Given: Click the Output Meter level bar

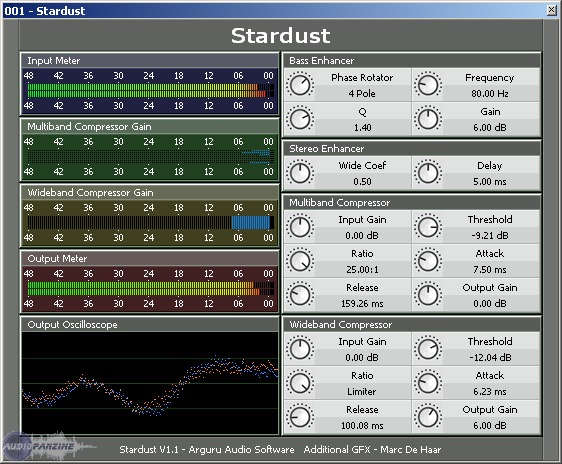Looking at the screenshot, I should click(151, 288).
